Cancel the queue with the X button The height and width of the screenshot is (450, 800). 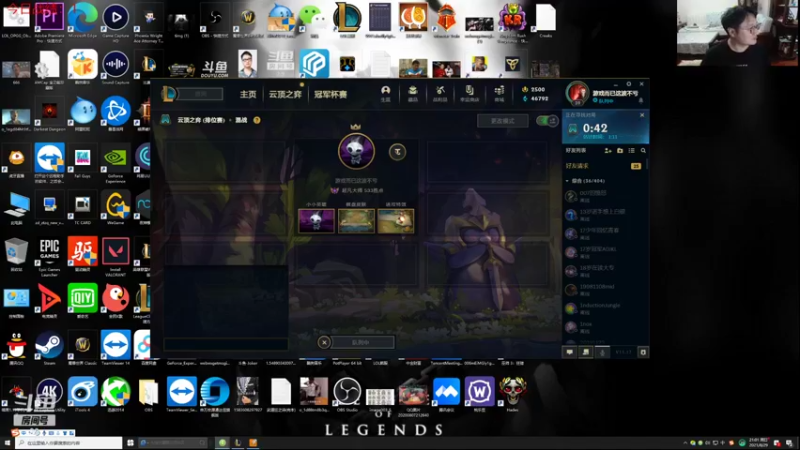[x=324, y=342]
